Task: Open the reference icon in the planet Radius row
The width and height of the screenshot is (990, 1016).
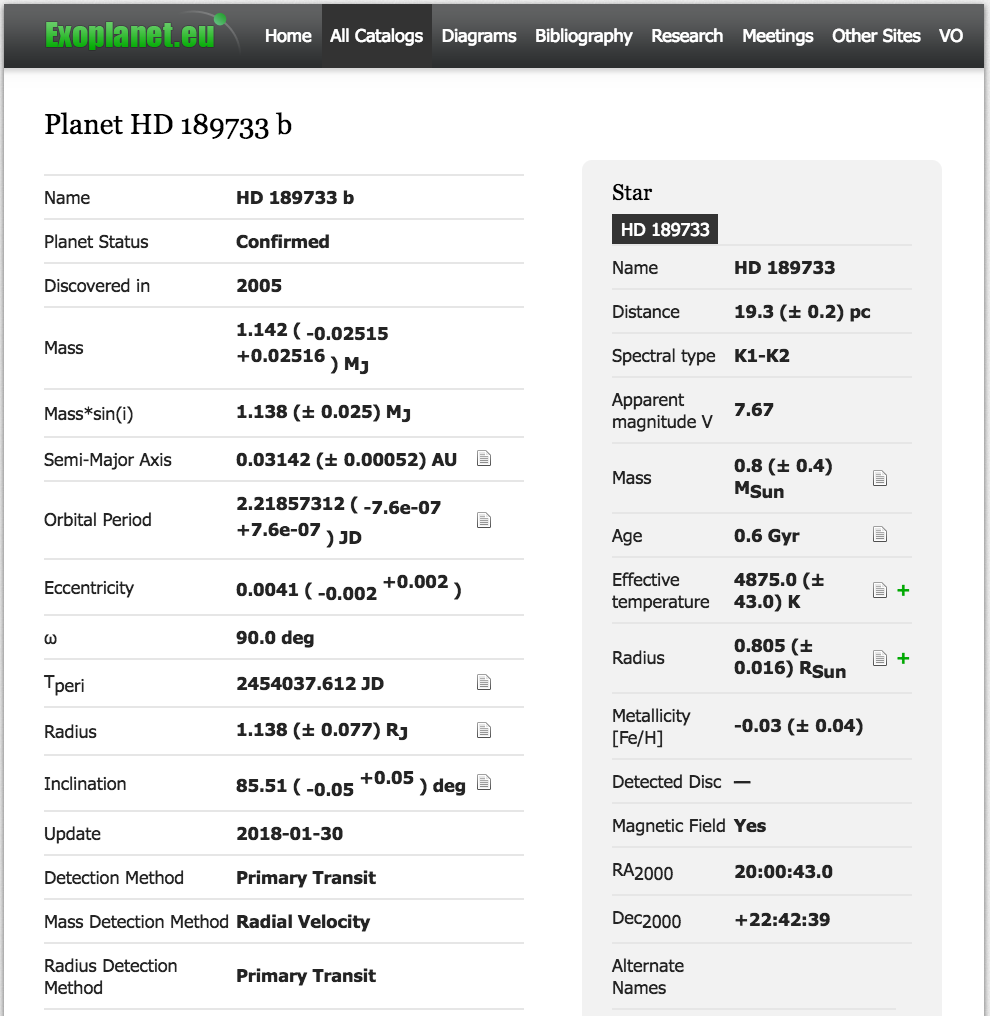Action: 484,731
